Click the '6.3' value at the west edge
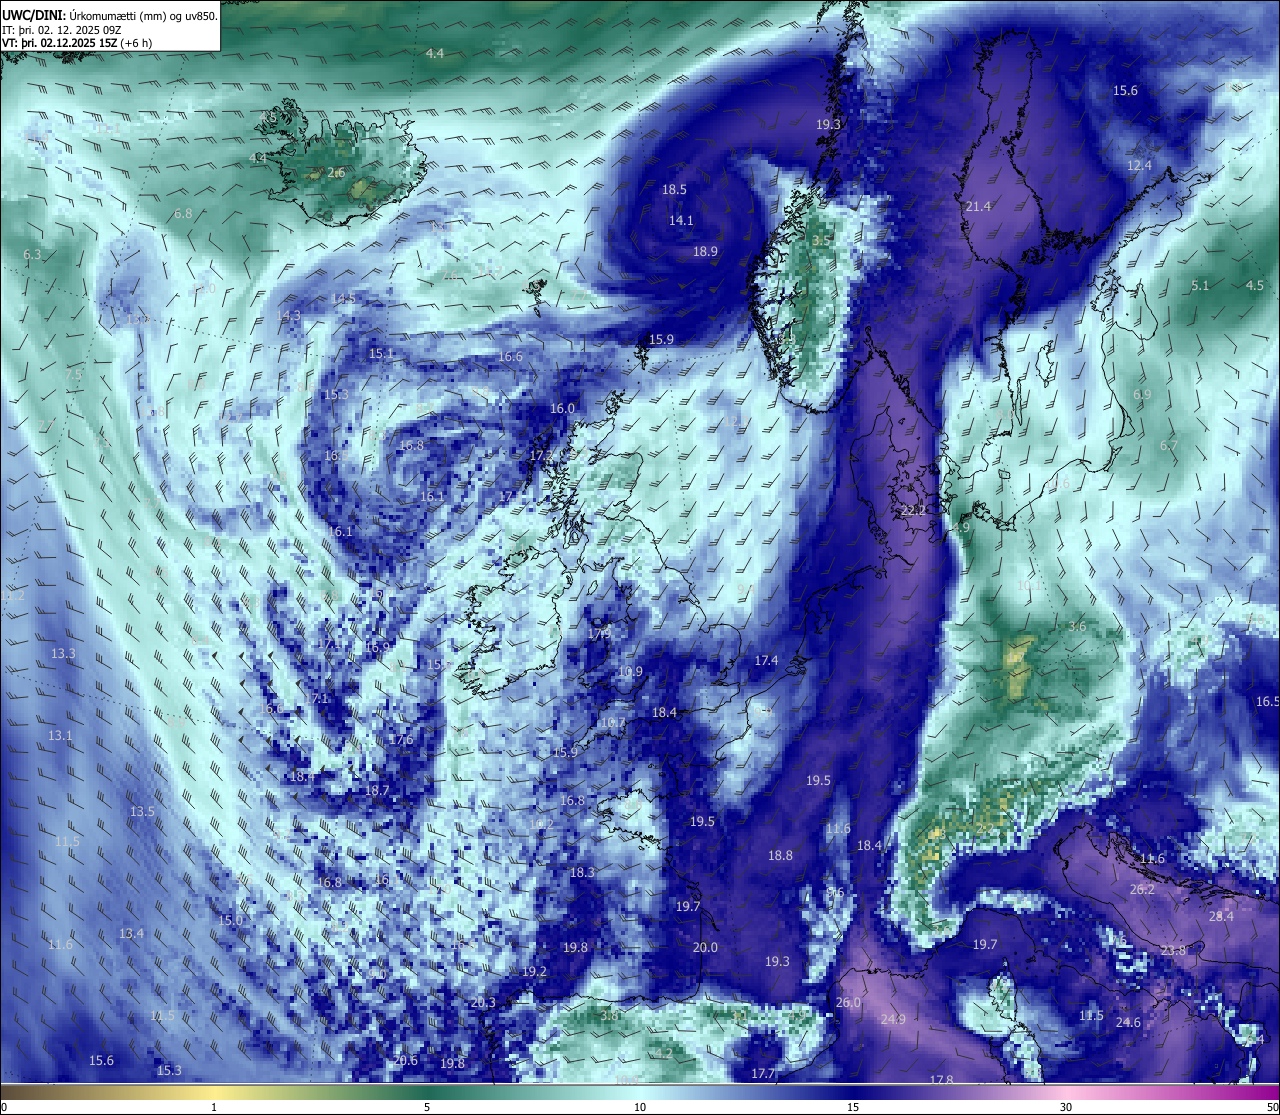Image resolution: width=1280 pixels, height=1115 pixels. click(x=32, y=255)
